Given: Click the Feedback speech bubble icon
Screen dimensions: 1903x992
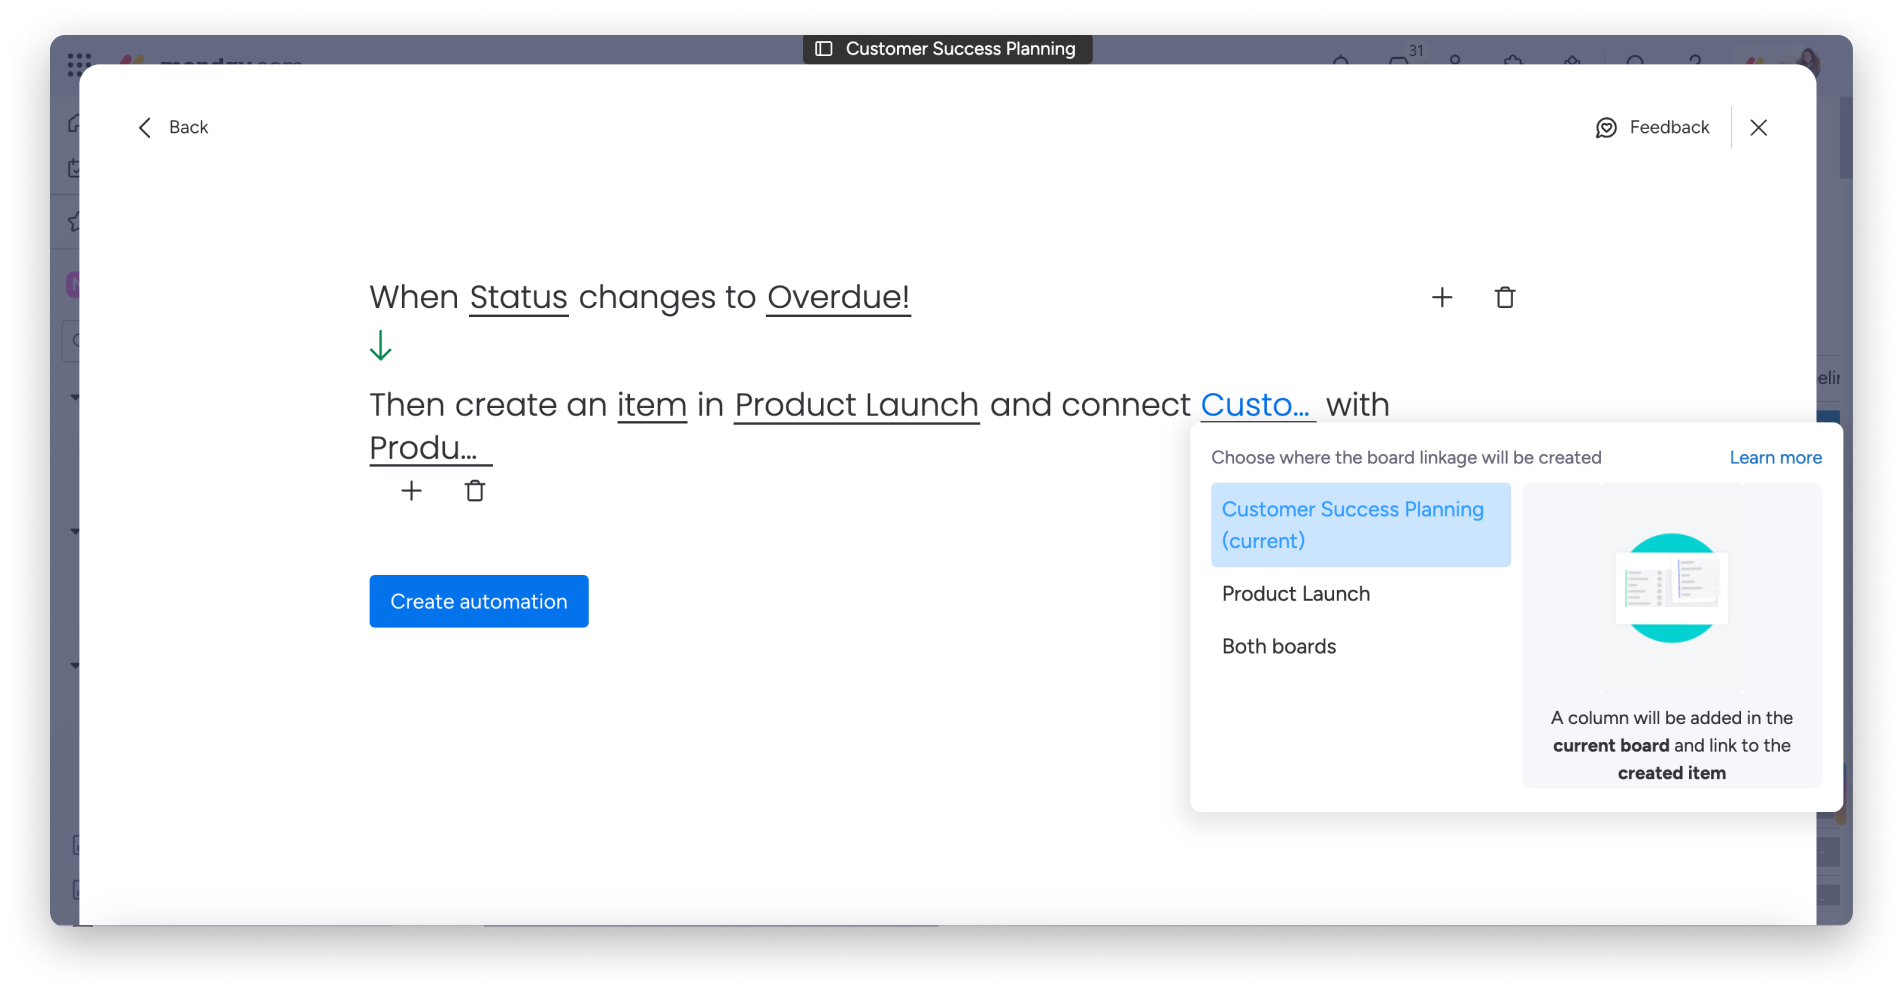Looking at the screenshot, I should pos(1606,128).
